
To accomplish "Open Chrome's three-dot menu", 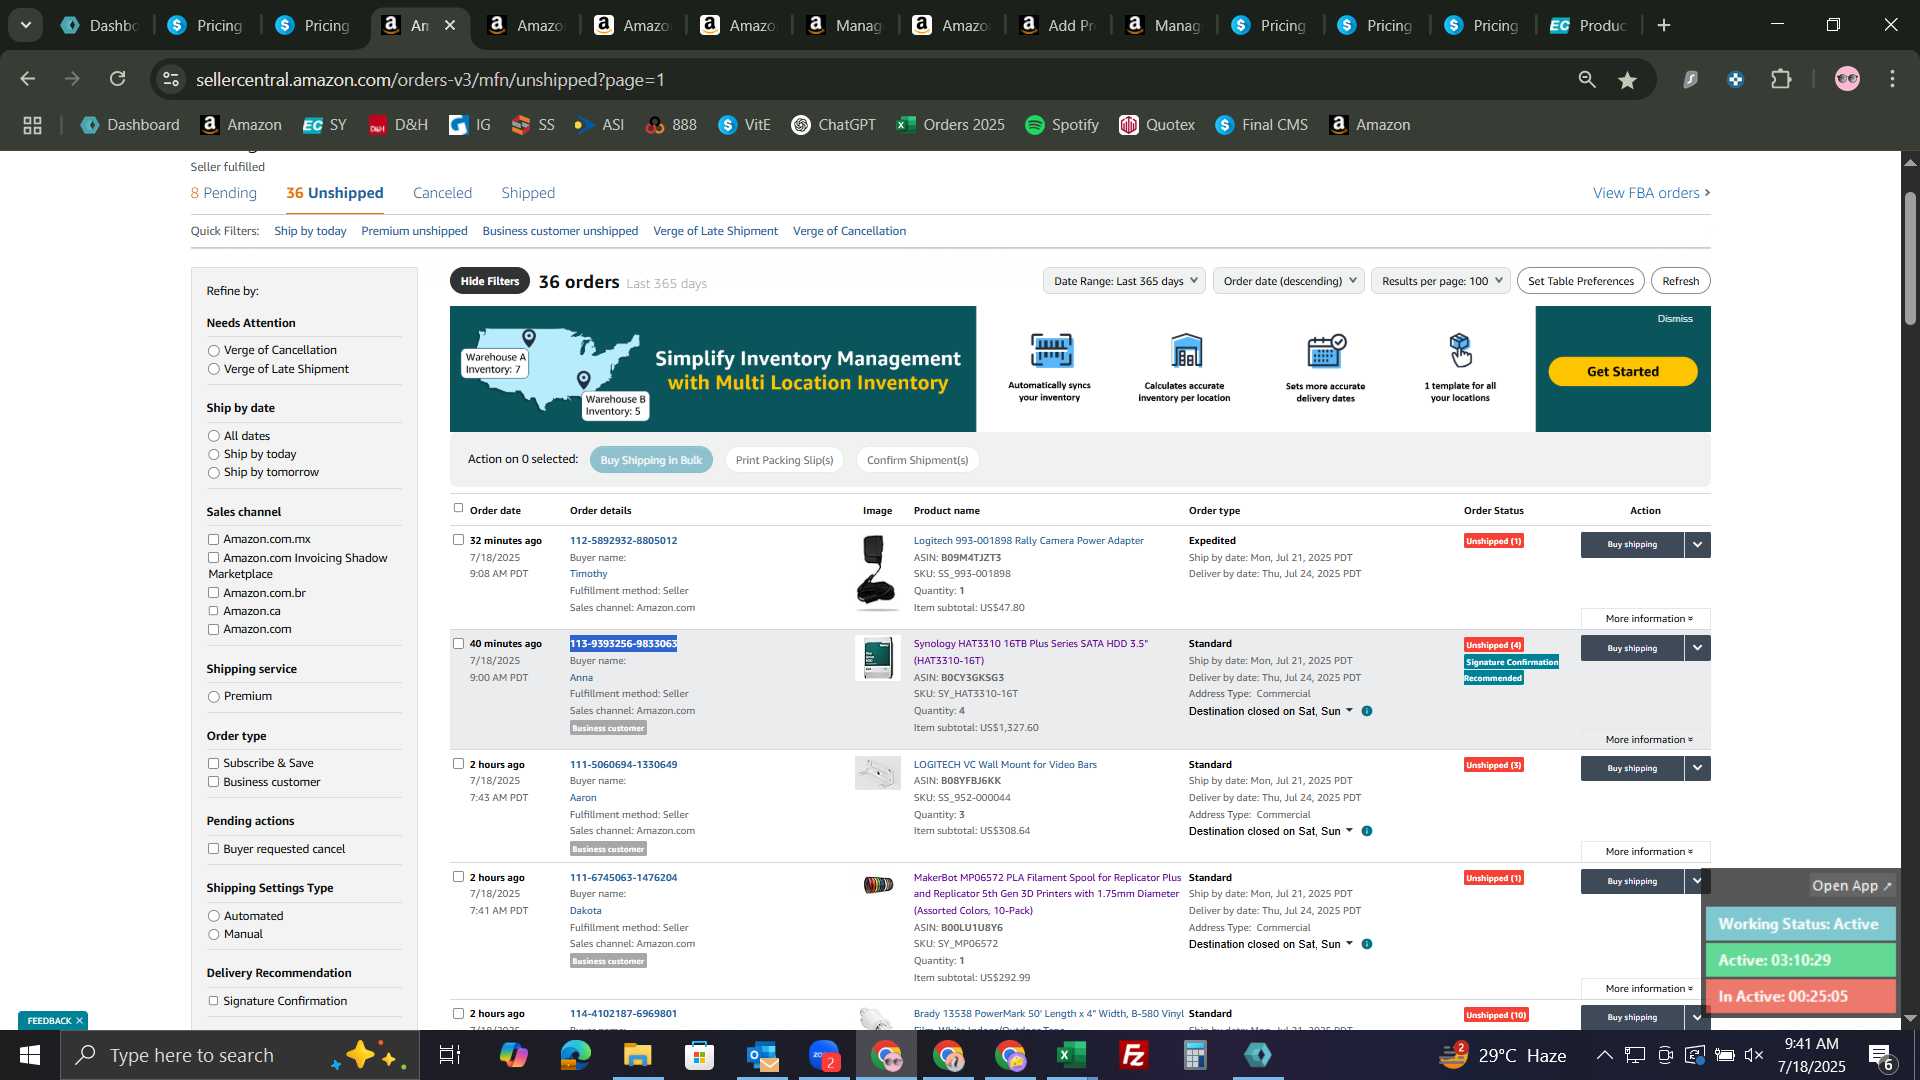I will pyautogui.click(x=1893, y=80).
